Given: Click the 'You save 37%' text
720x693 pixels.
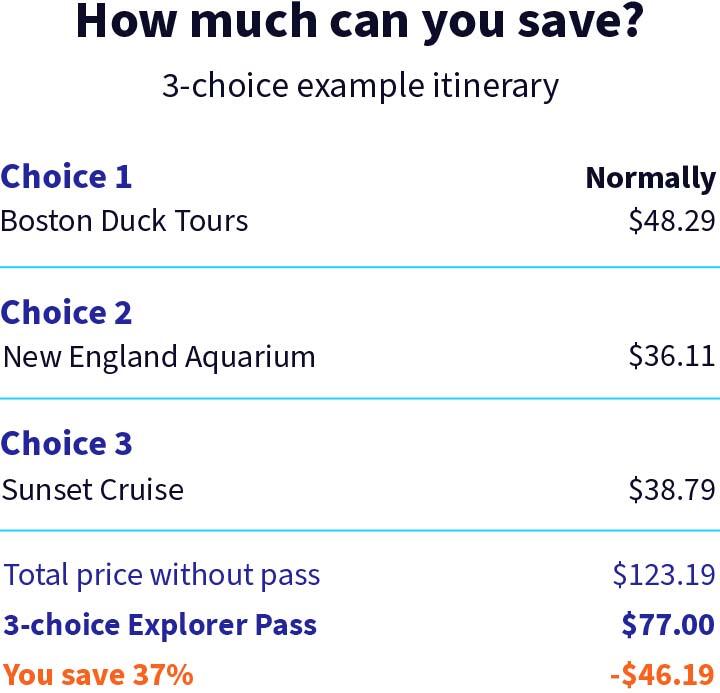Looking at the screenshot, I should [x=98, y=675].
